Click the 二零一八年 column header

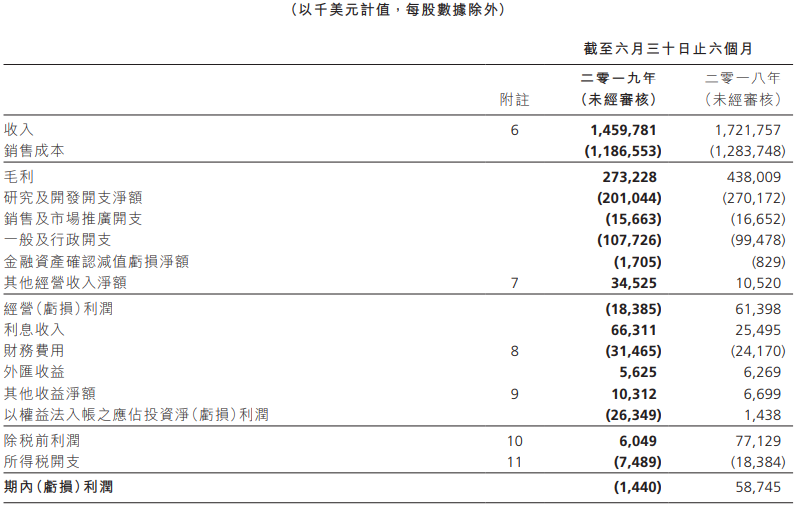coord(743,78)
